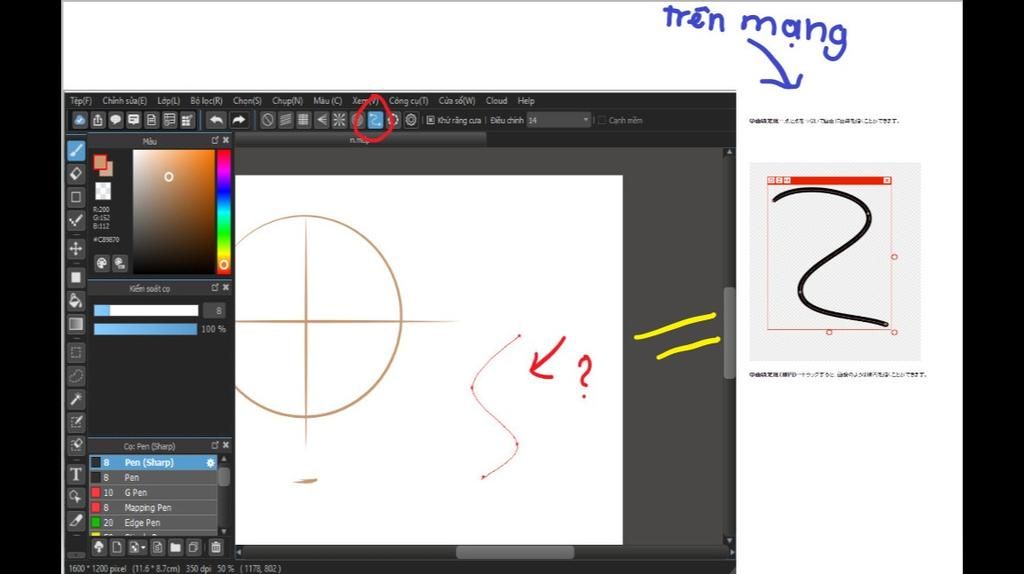
Task: Enable vanishing point snap
Action: 321,120
